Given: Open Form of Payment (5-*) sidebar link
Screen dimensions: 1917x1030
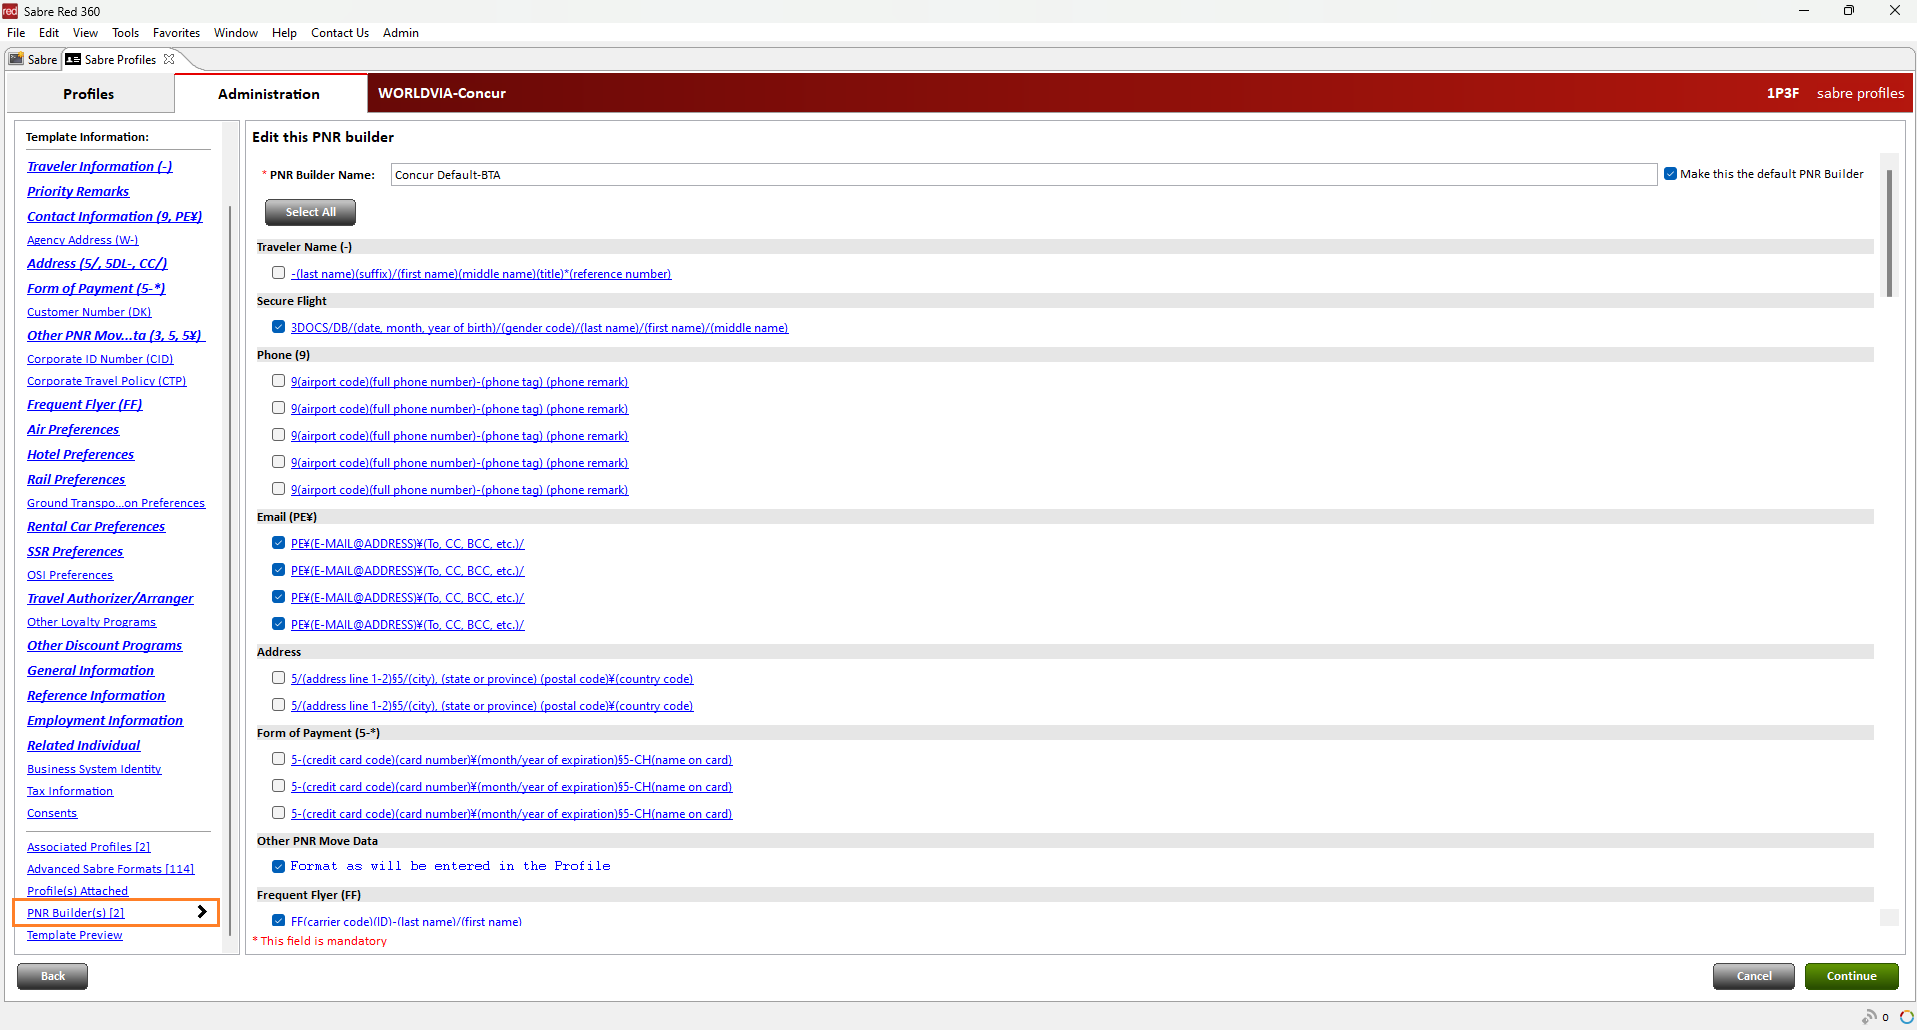Looking at the screenshot, I should click(x=96, y=289).
